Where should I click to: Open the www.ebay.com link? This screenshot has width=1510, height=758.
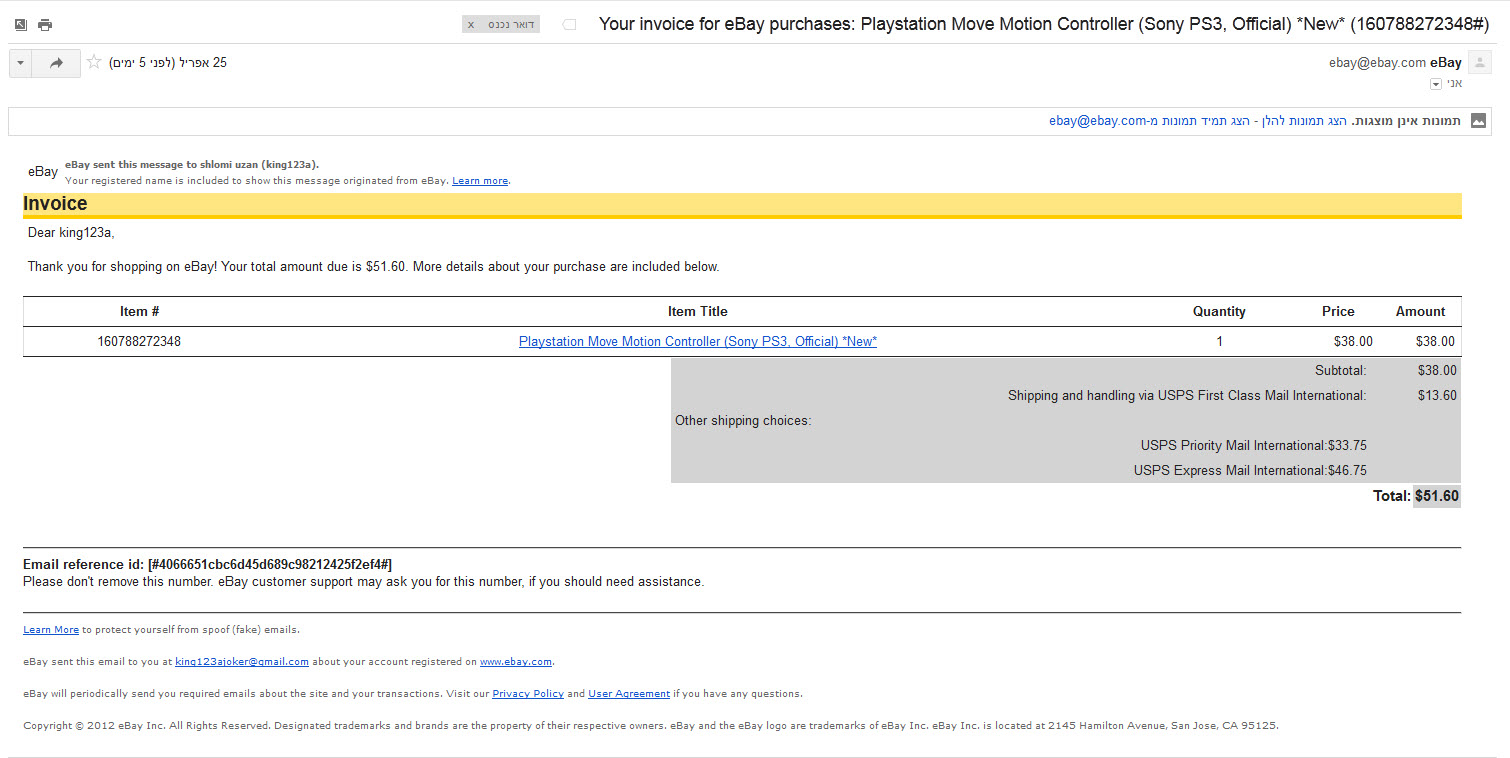pos(515,662)
